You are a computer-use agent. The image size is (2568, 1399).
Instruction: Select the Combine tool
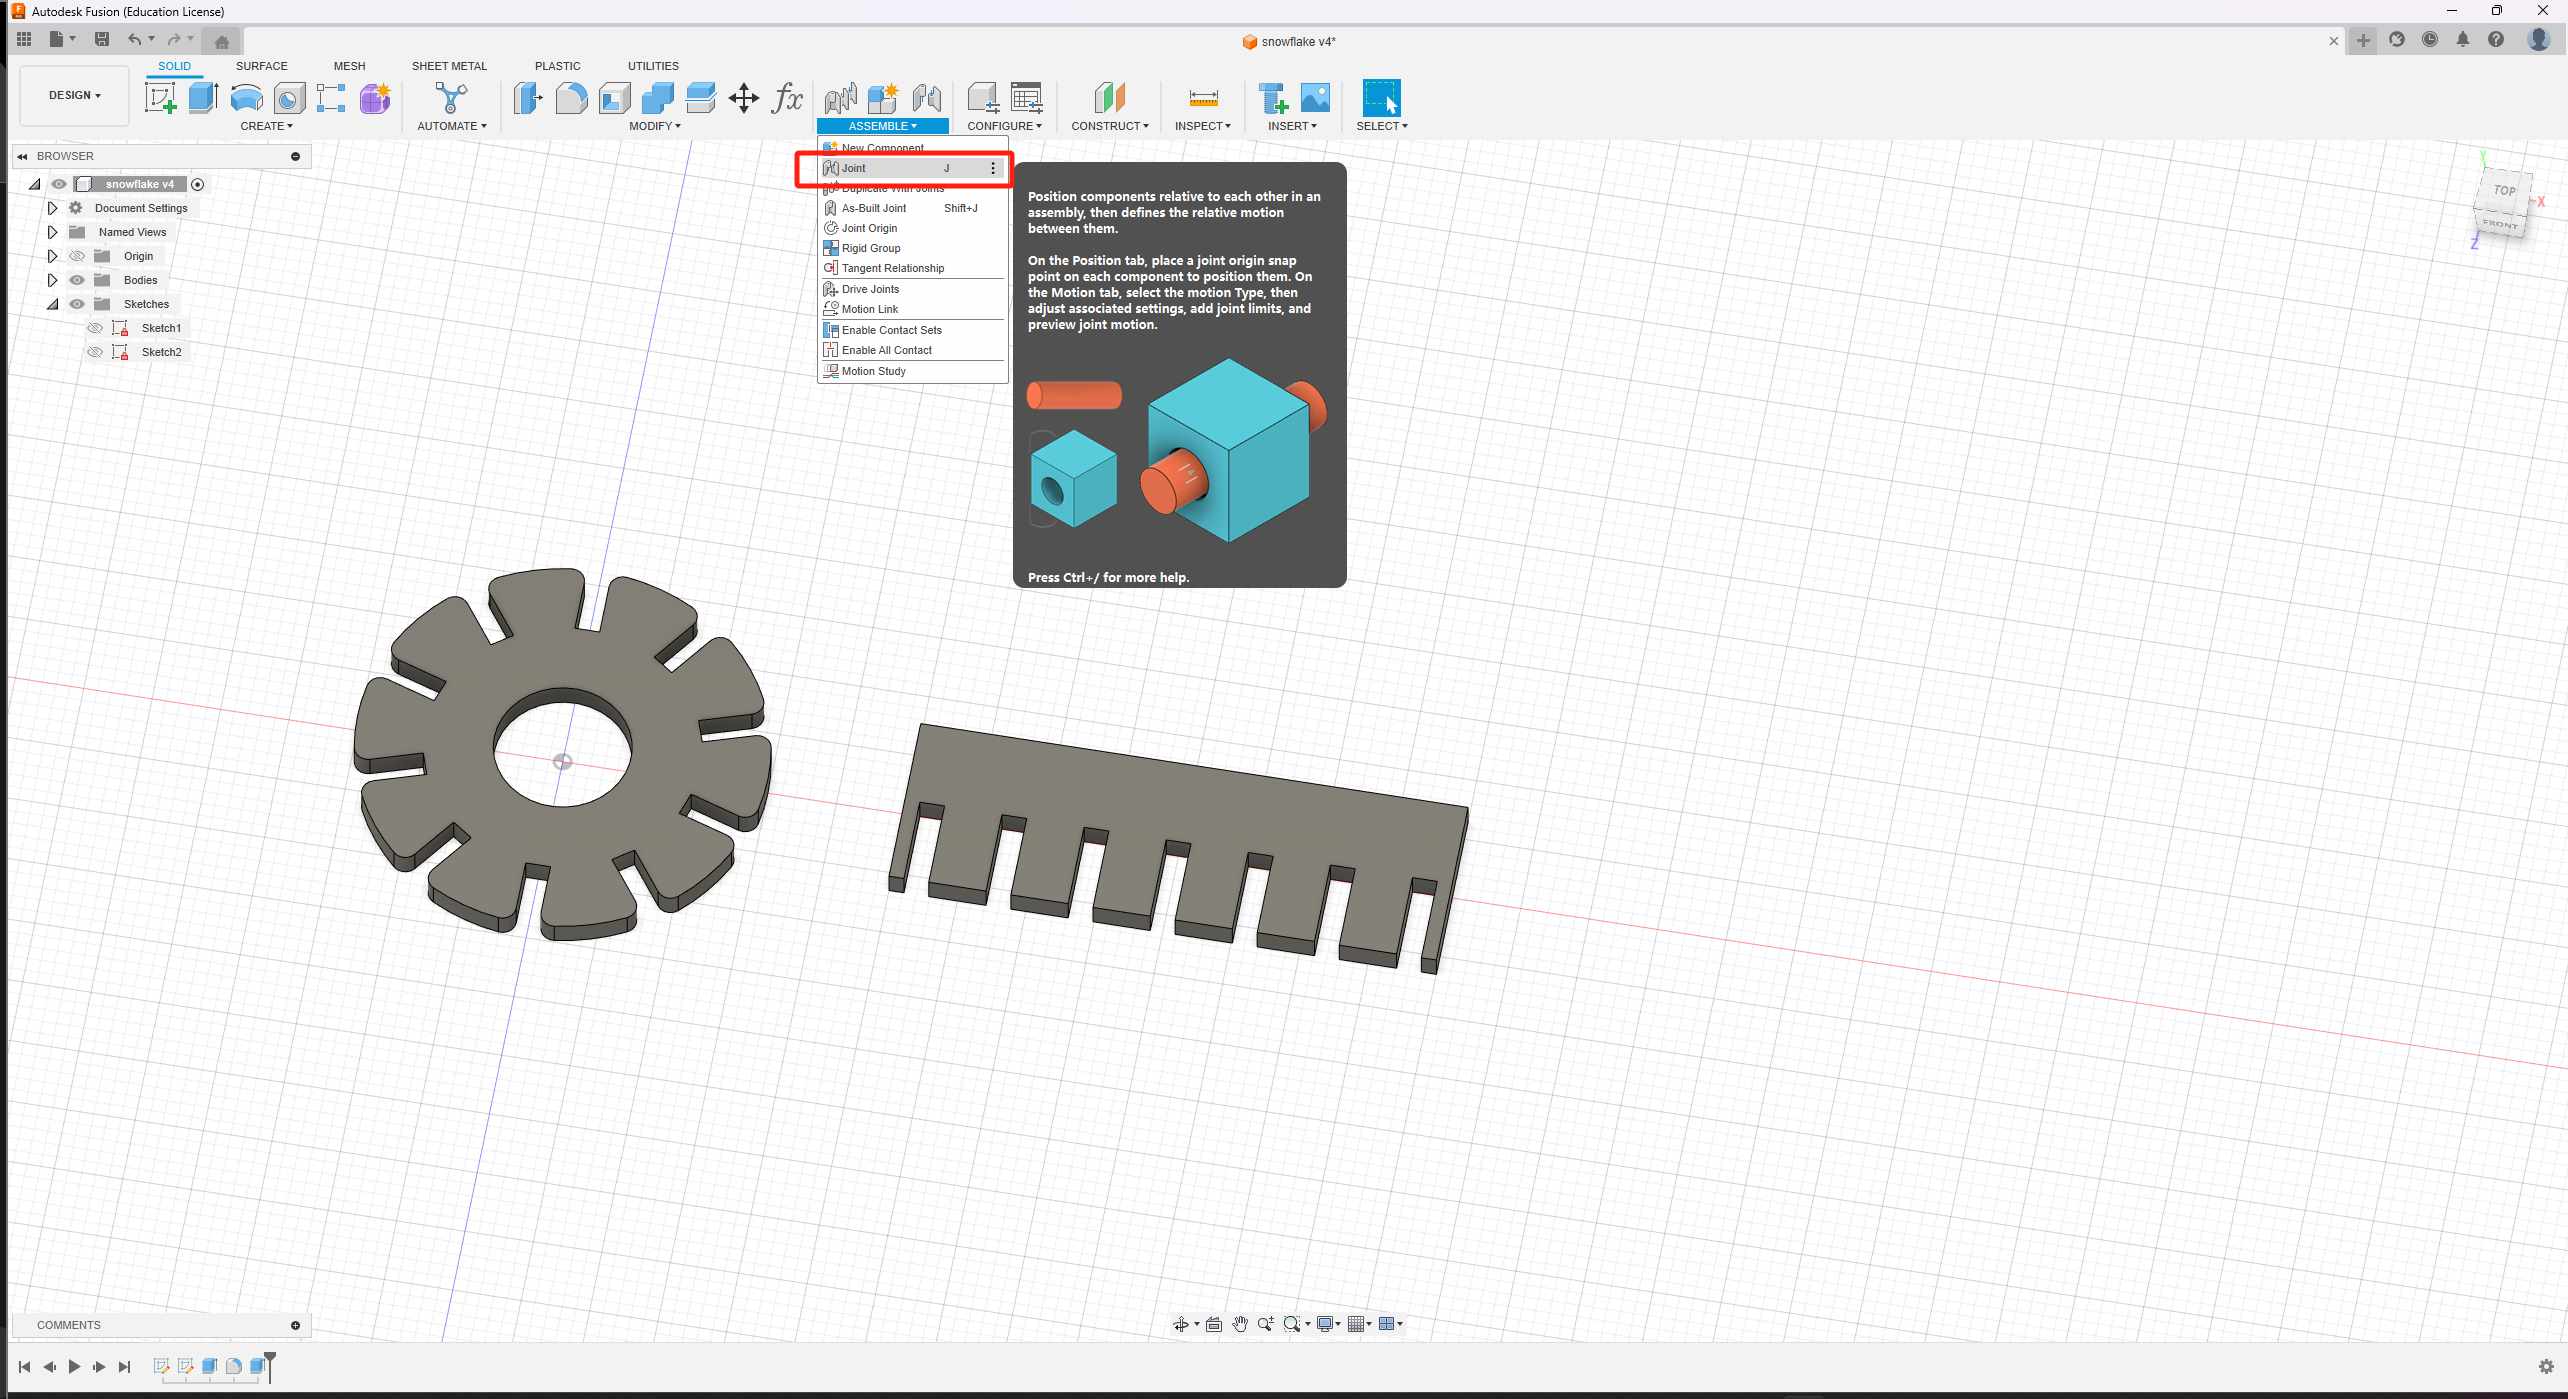tap(657, 98)
